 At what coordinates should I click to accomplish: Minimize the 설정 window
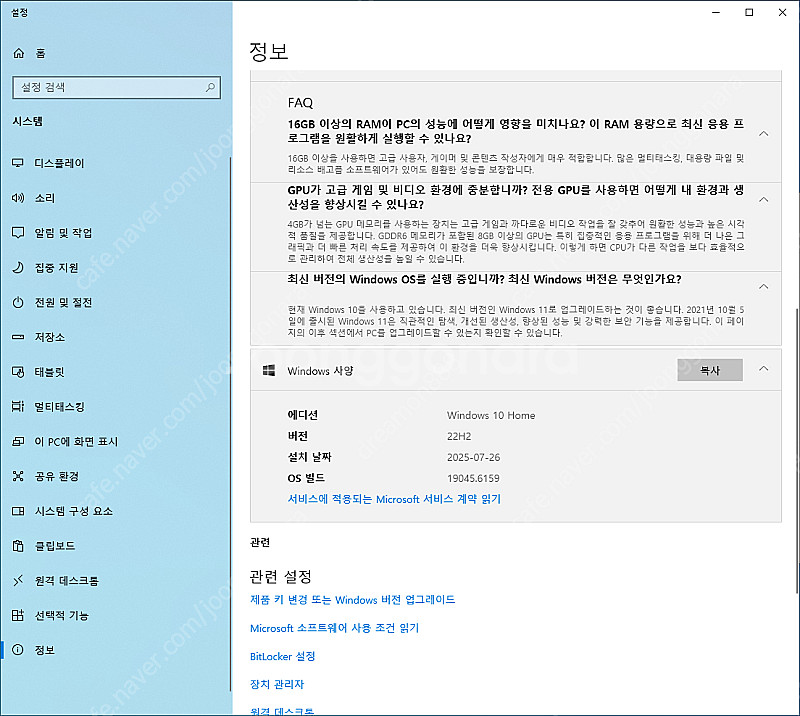(716, 12)
